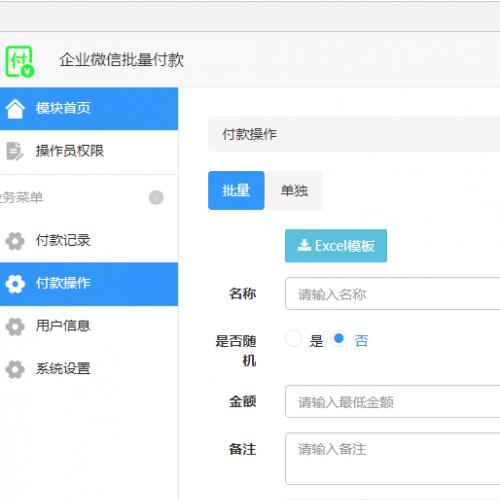Click the 是否随机 field label
This screenshot has height=500, width=500.
tap(236, 351)
